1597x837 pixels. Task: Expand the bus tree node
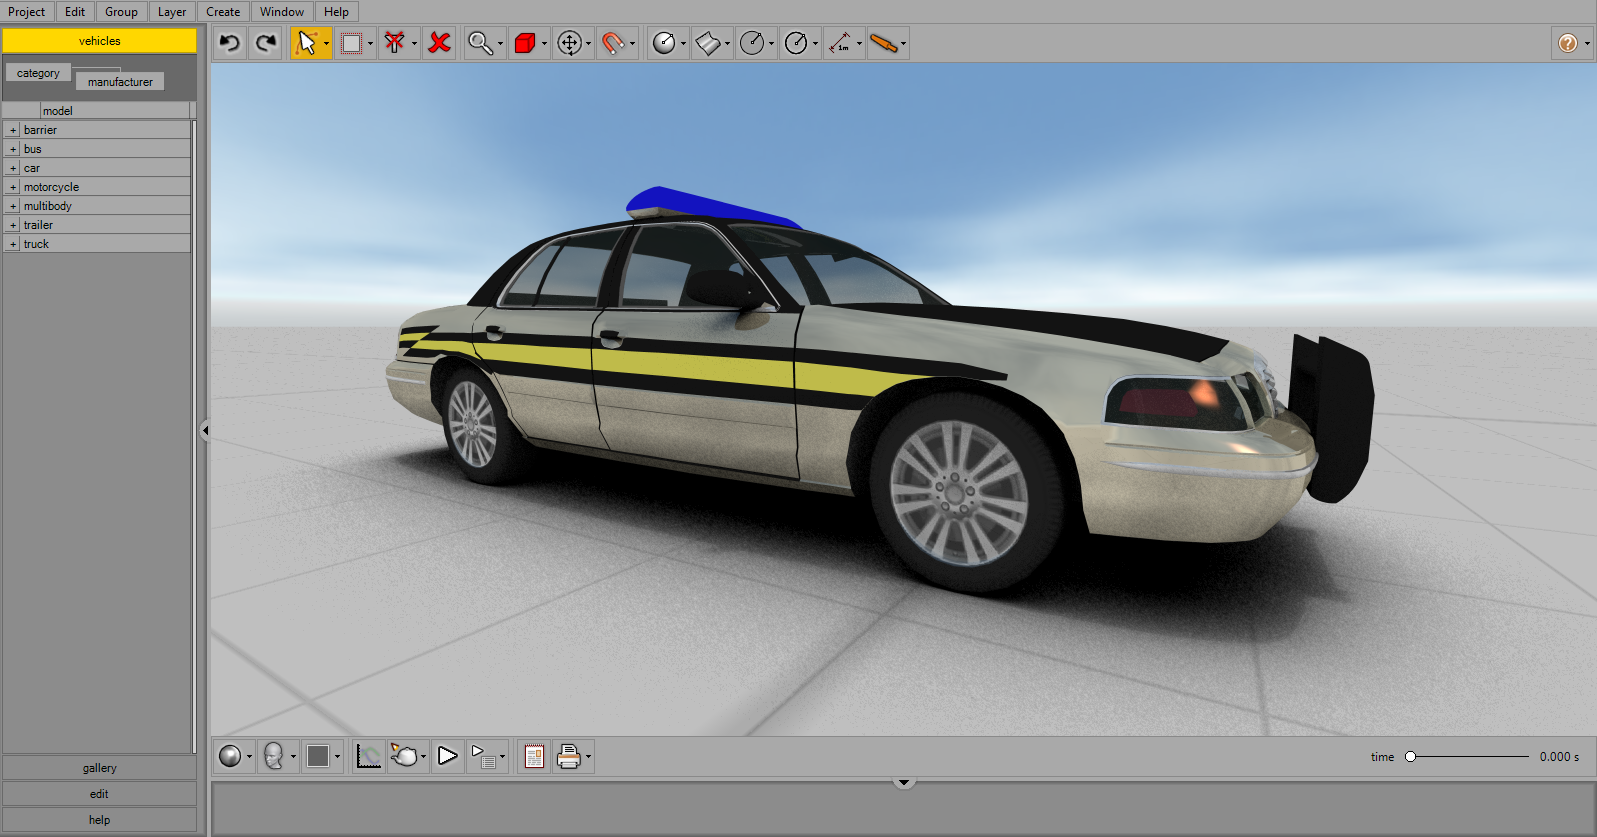(13, 149)
